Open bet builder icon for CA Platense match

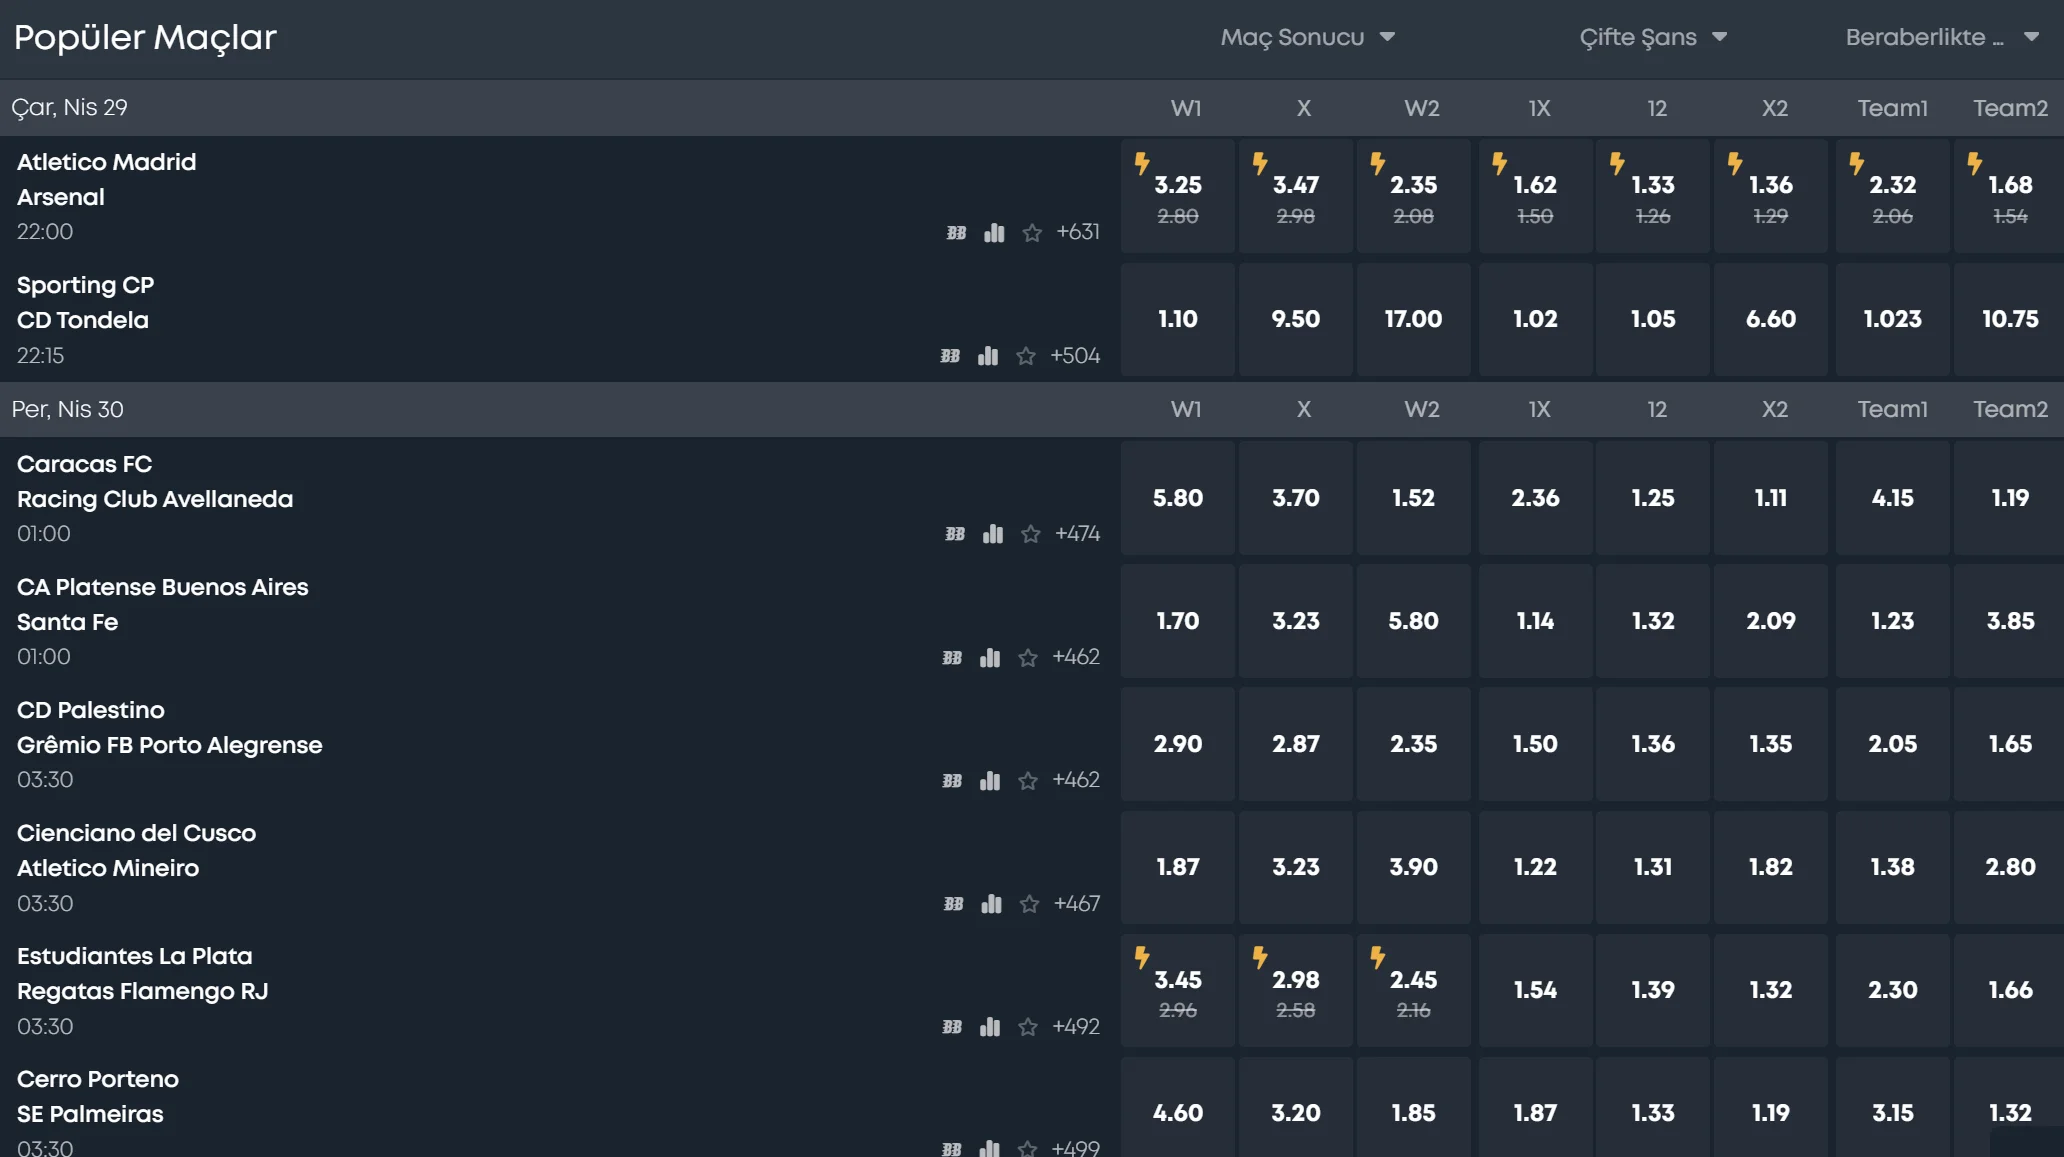(x=952, y=658)
